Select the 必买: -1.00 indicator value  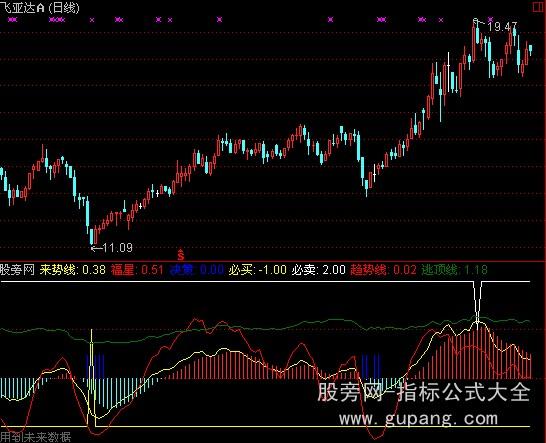(258, 270)
